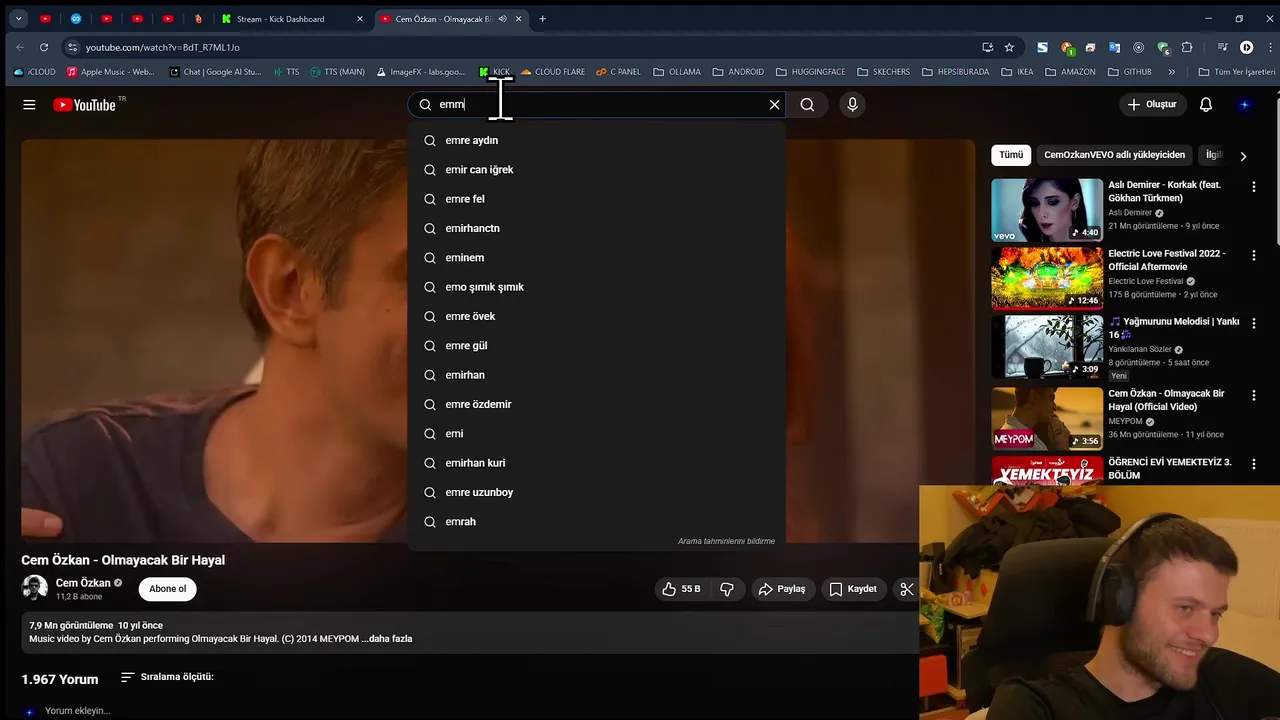Open the notifications bell

tap(1206, 104)
